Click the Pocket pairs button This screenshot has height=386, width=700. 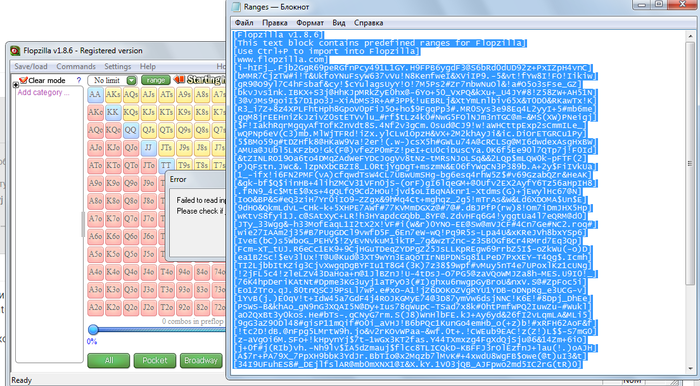click(154, 361)
